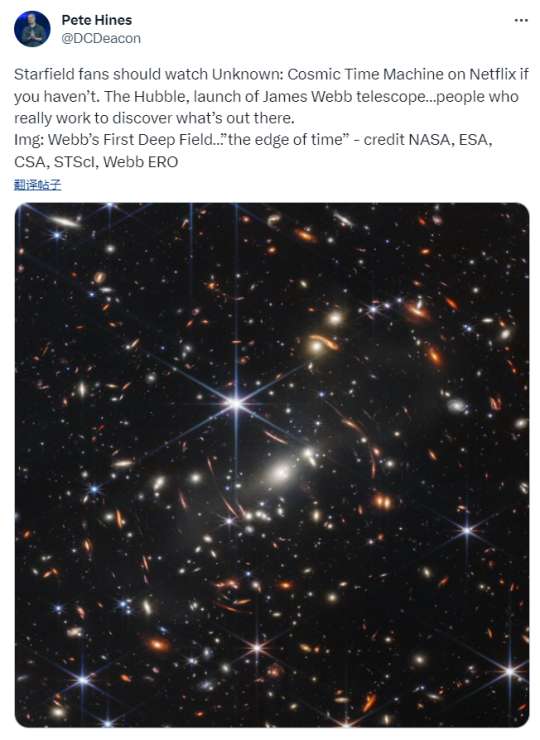Open the @DCDeacon handle link
The height and width of the screenshot is (740, 540).
(x=101, y=38)
